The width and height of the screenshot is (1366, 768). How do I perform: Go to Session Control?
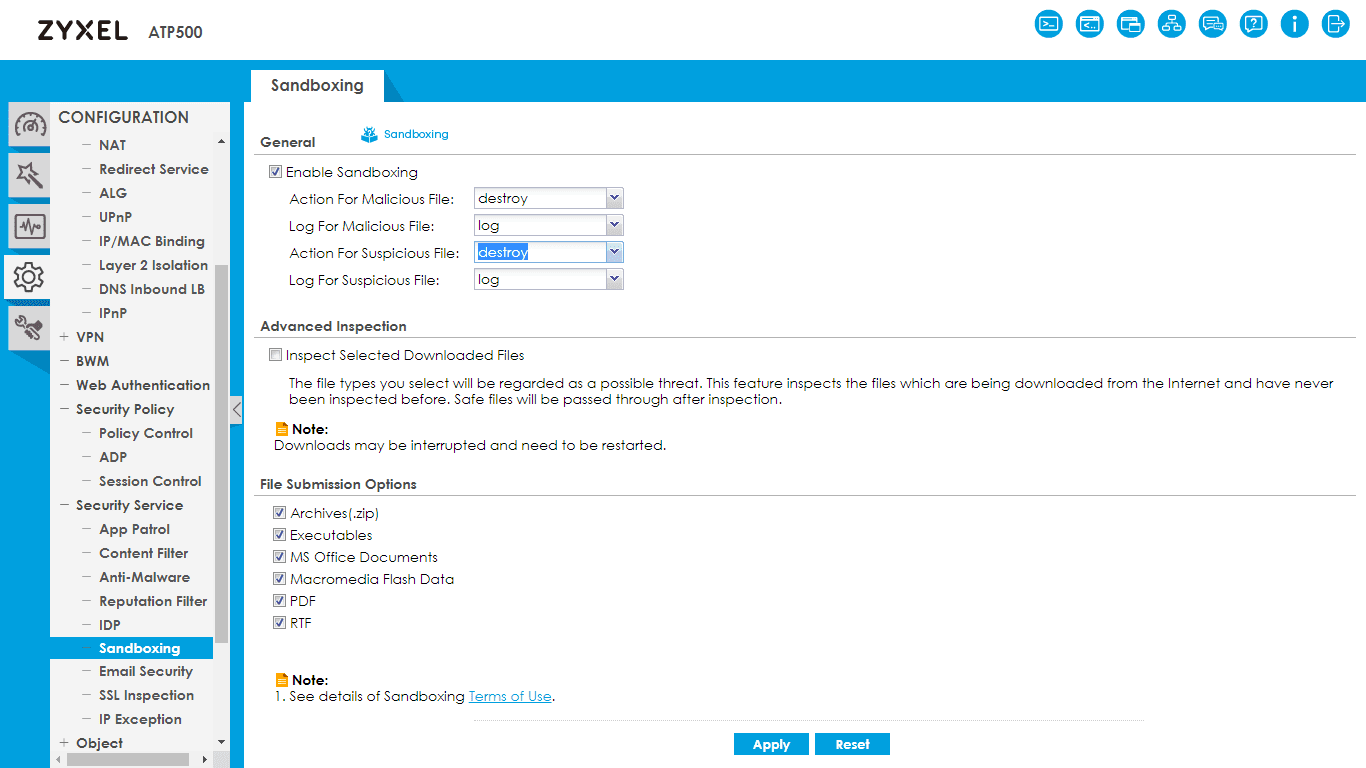151,481
